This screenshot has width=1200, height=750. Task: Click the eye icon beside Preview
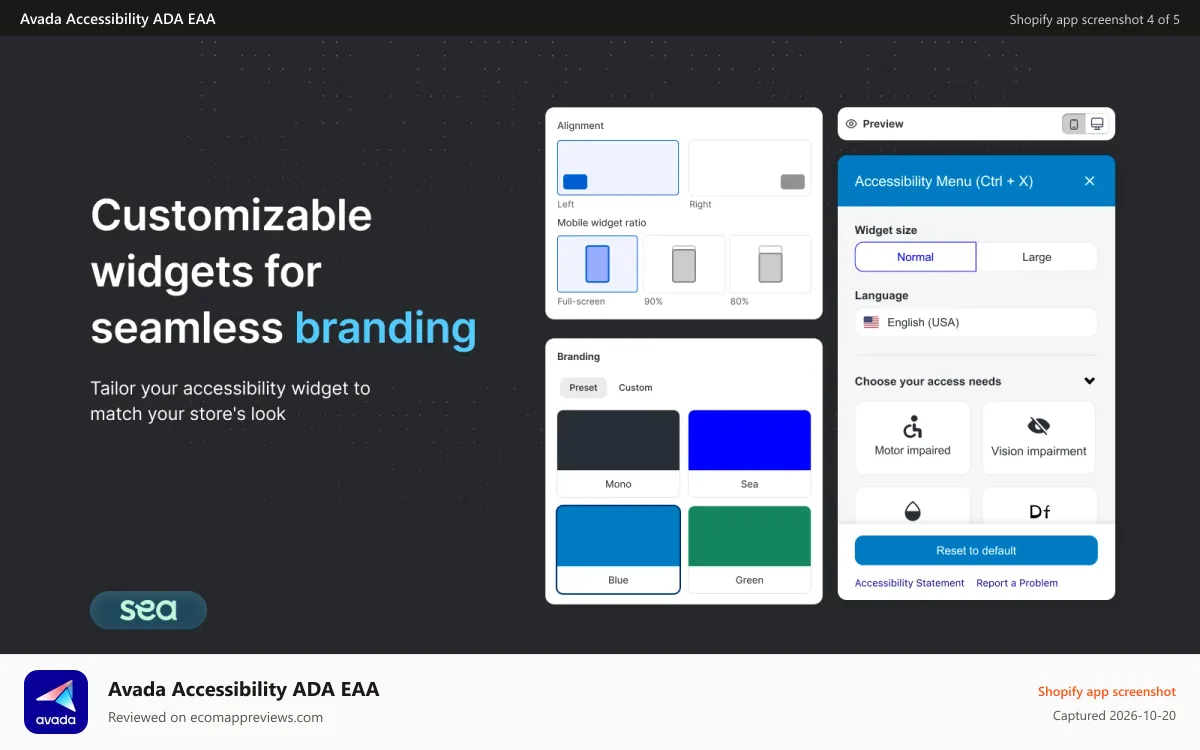coord(851,124)
